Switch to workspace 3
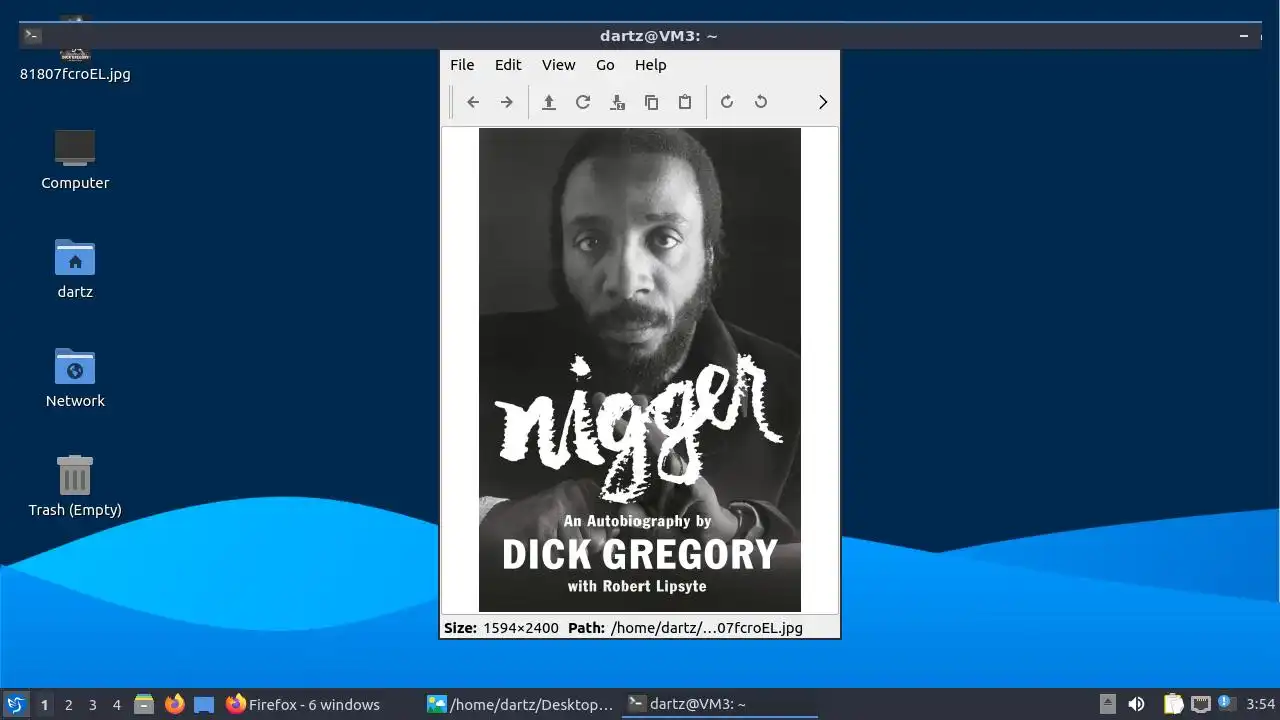Image resolution: width=1280 pixels, height=720 pixels. [x=92, y=705]
